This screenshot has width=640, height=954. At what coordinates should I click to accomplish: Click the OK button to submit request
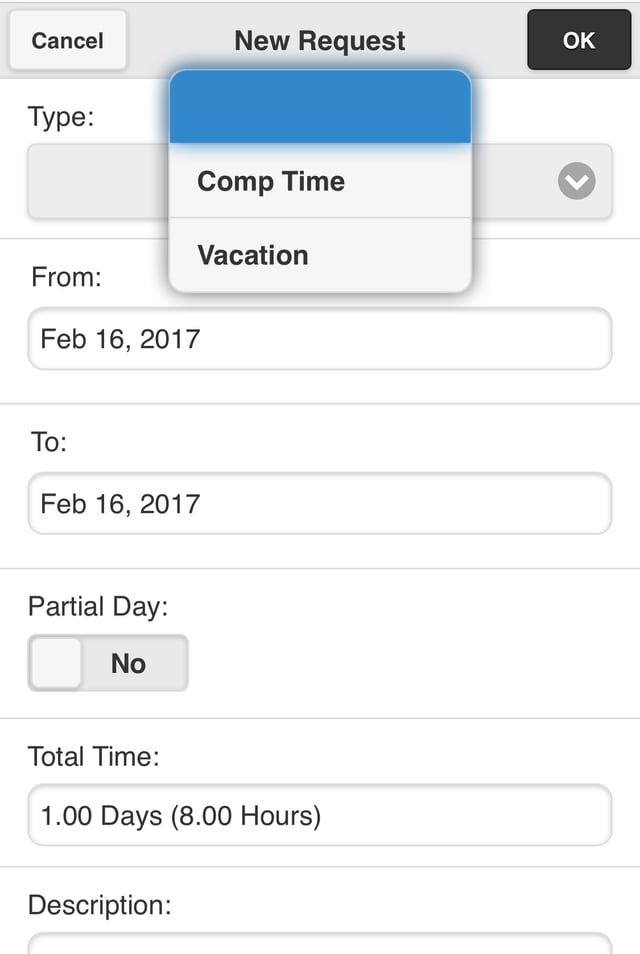pyautogui.click(x=578, y=40)
